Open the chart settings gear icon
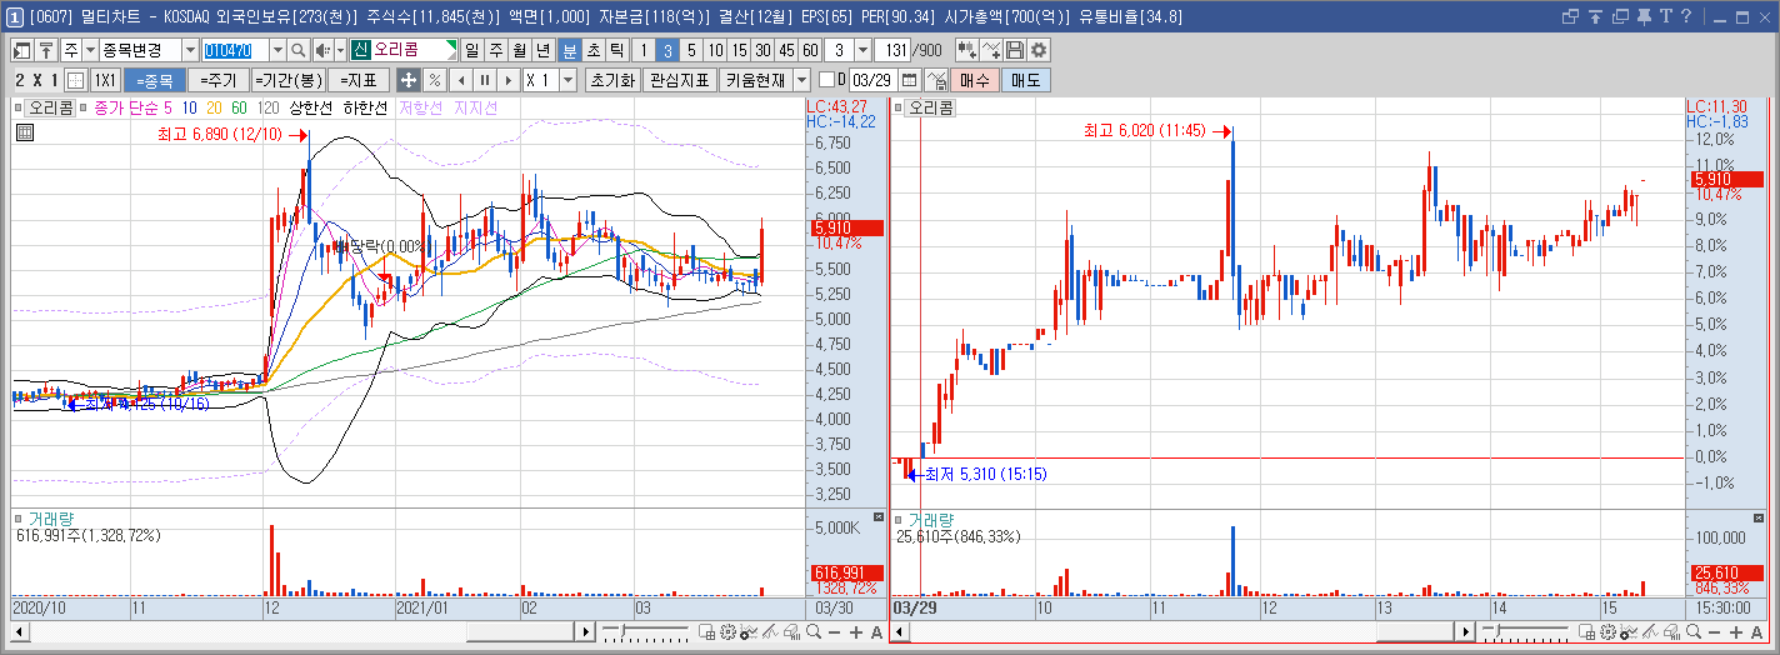This screenshot has height=655, width=1780. (1039, 50)
